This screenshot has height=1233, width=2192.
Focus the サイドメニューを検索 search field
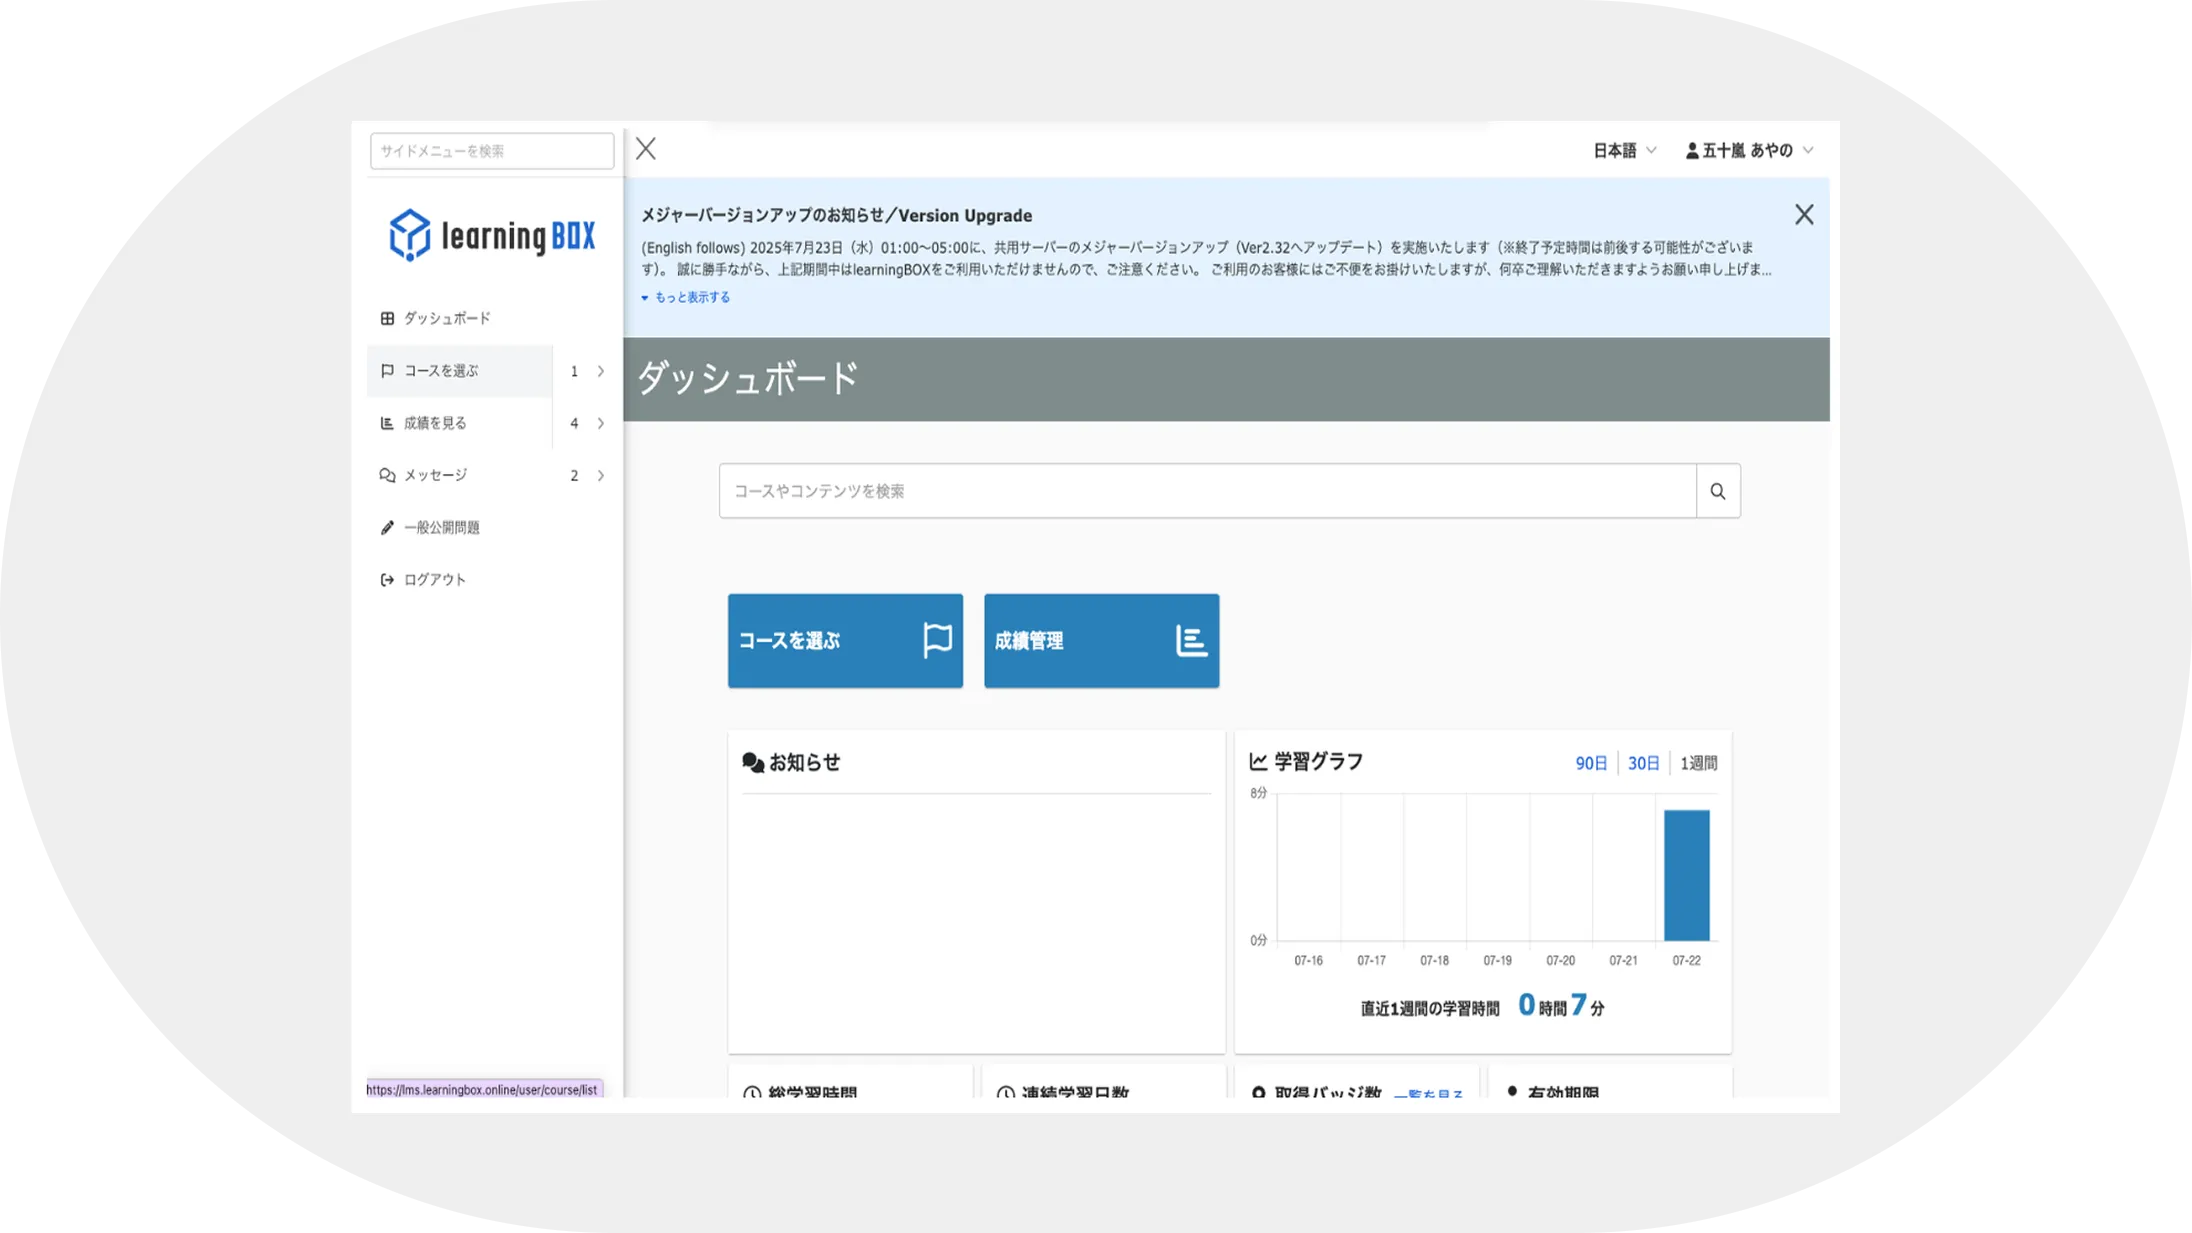[x=491, y=151]
